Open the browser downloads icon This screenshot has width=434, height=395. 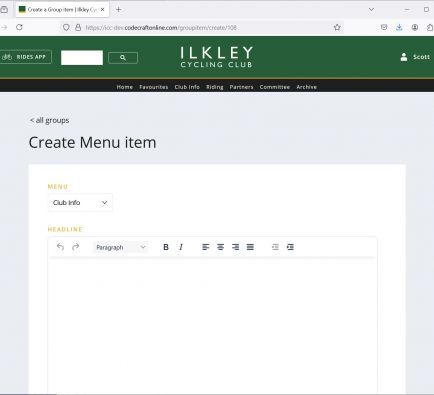pos(399,27)
